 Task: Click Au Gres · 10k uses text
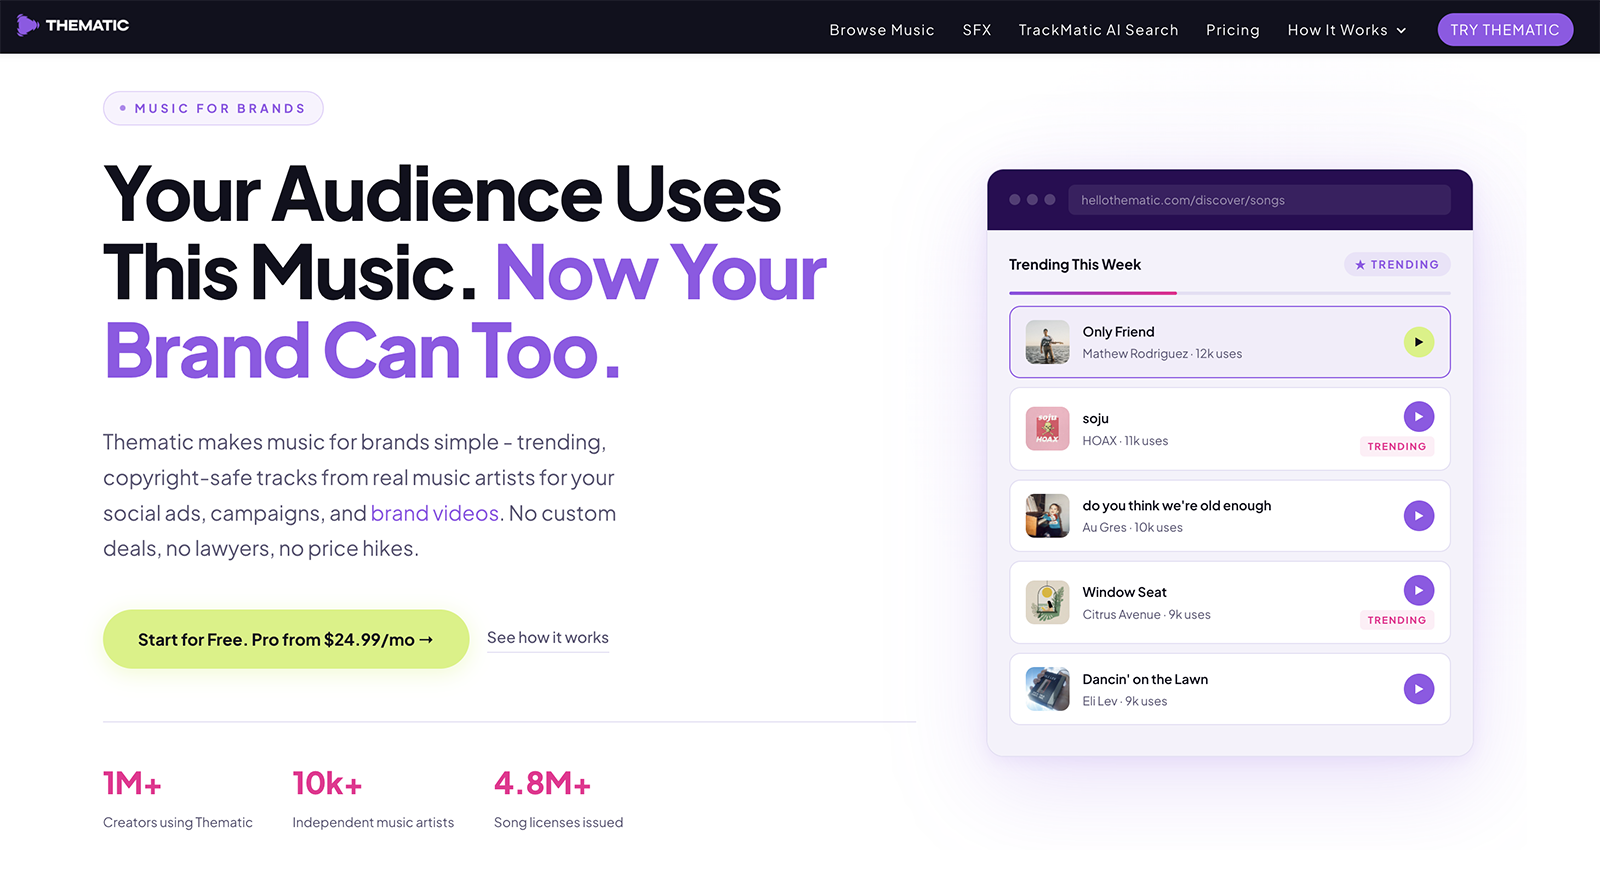pyautogui.click(x=1132, y=528)
